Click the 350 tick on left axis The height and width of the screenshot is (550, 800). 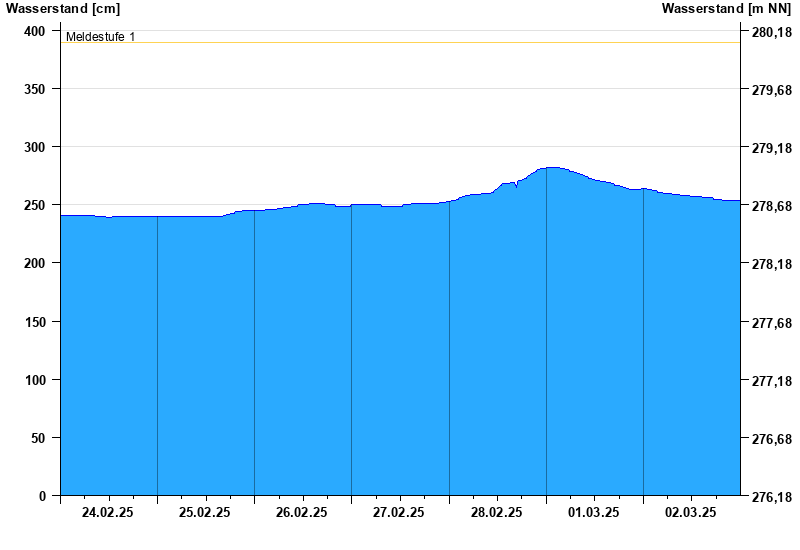coord(35,89)
